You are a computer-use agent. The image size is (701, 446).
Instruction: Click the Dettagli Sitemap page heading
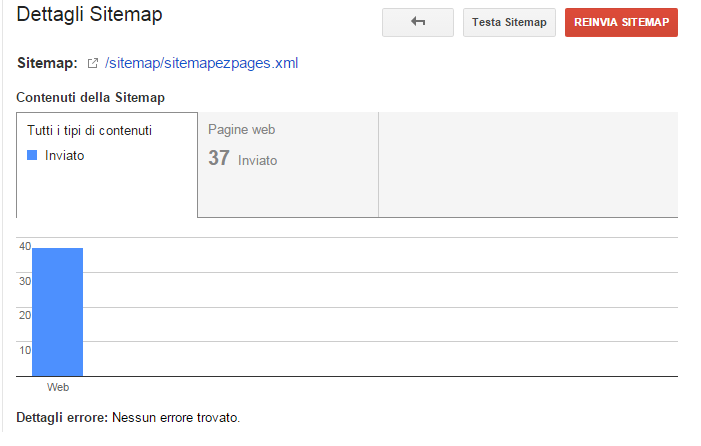click(89, 14)
